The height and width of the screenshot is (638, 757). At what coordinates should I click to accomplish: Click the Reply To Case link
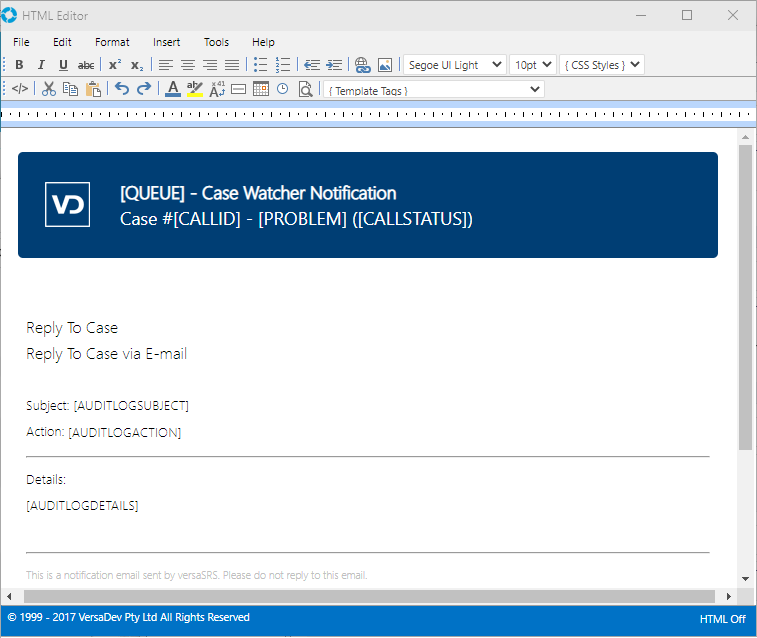coord(72,328)
